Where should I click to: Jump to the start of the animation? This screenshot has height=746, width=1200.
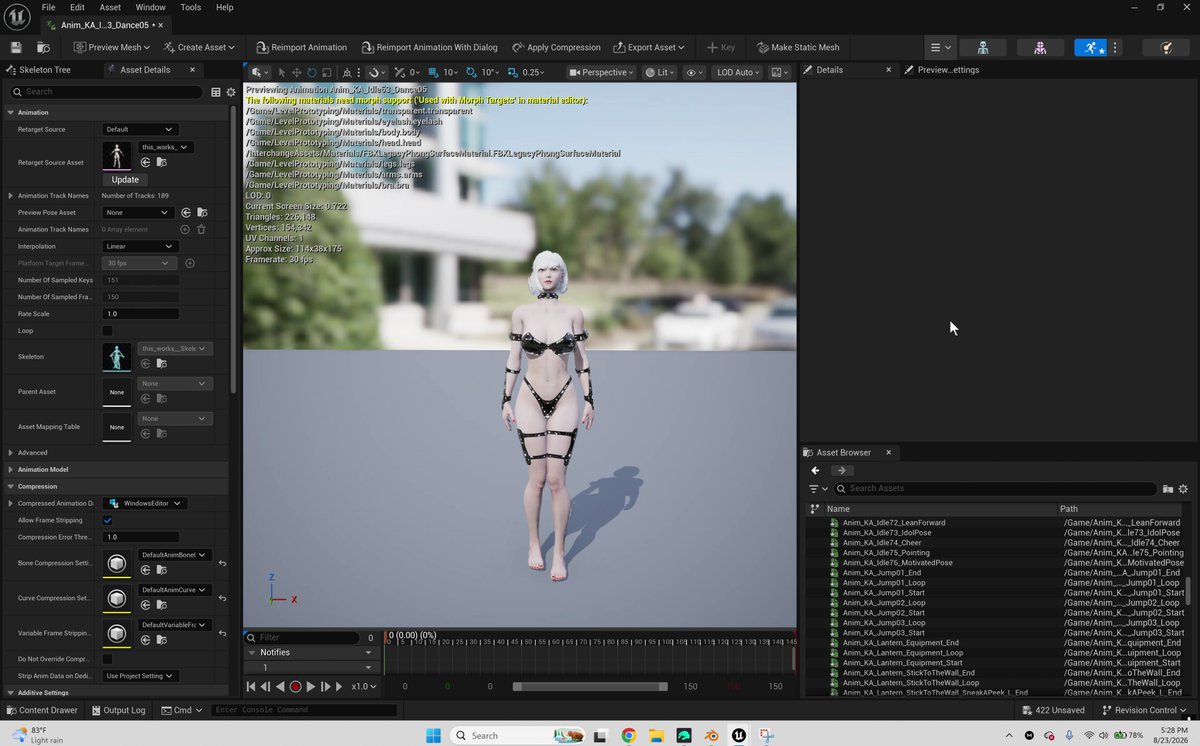click(x=251, y=687)
